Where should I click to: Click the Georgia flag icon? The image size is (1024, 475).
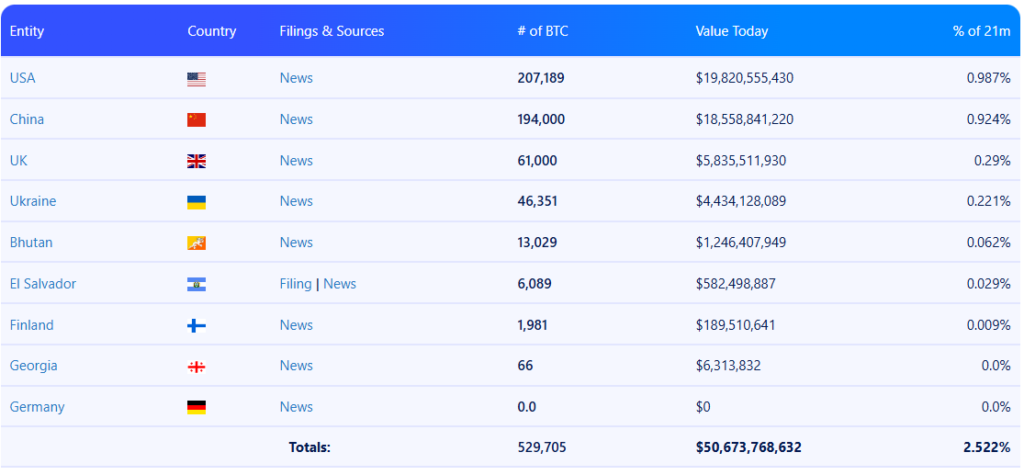click(x=196, y=367)
